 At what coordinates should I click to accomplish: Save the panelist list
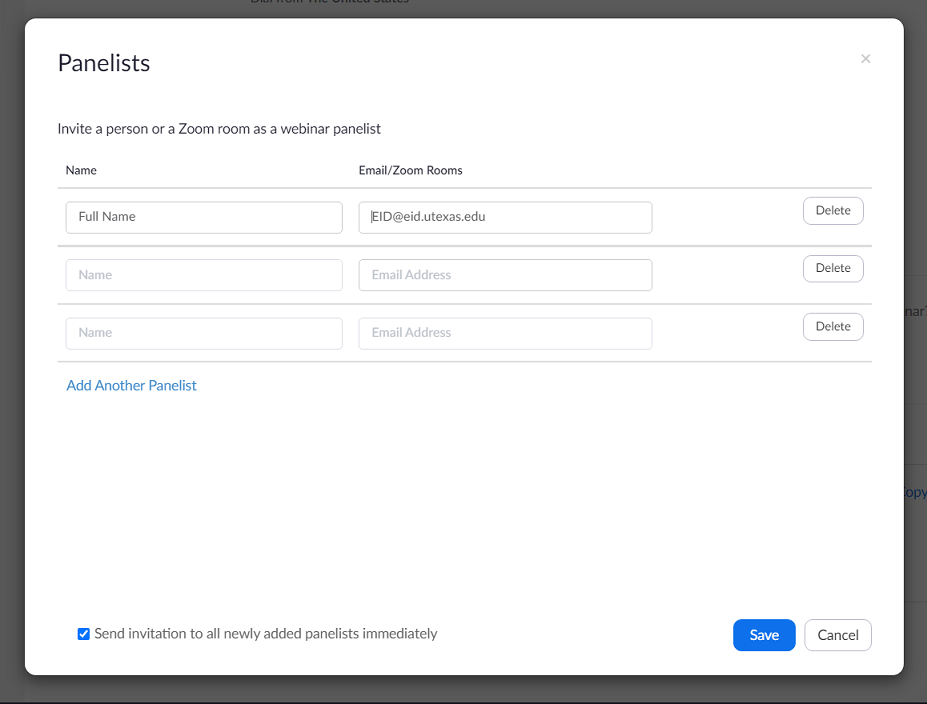click(764, 635)
